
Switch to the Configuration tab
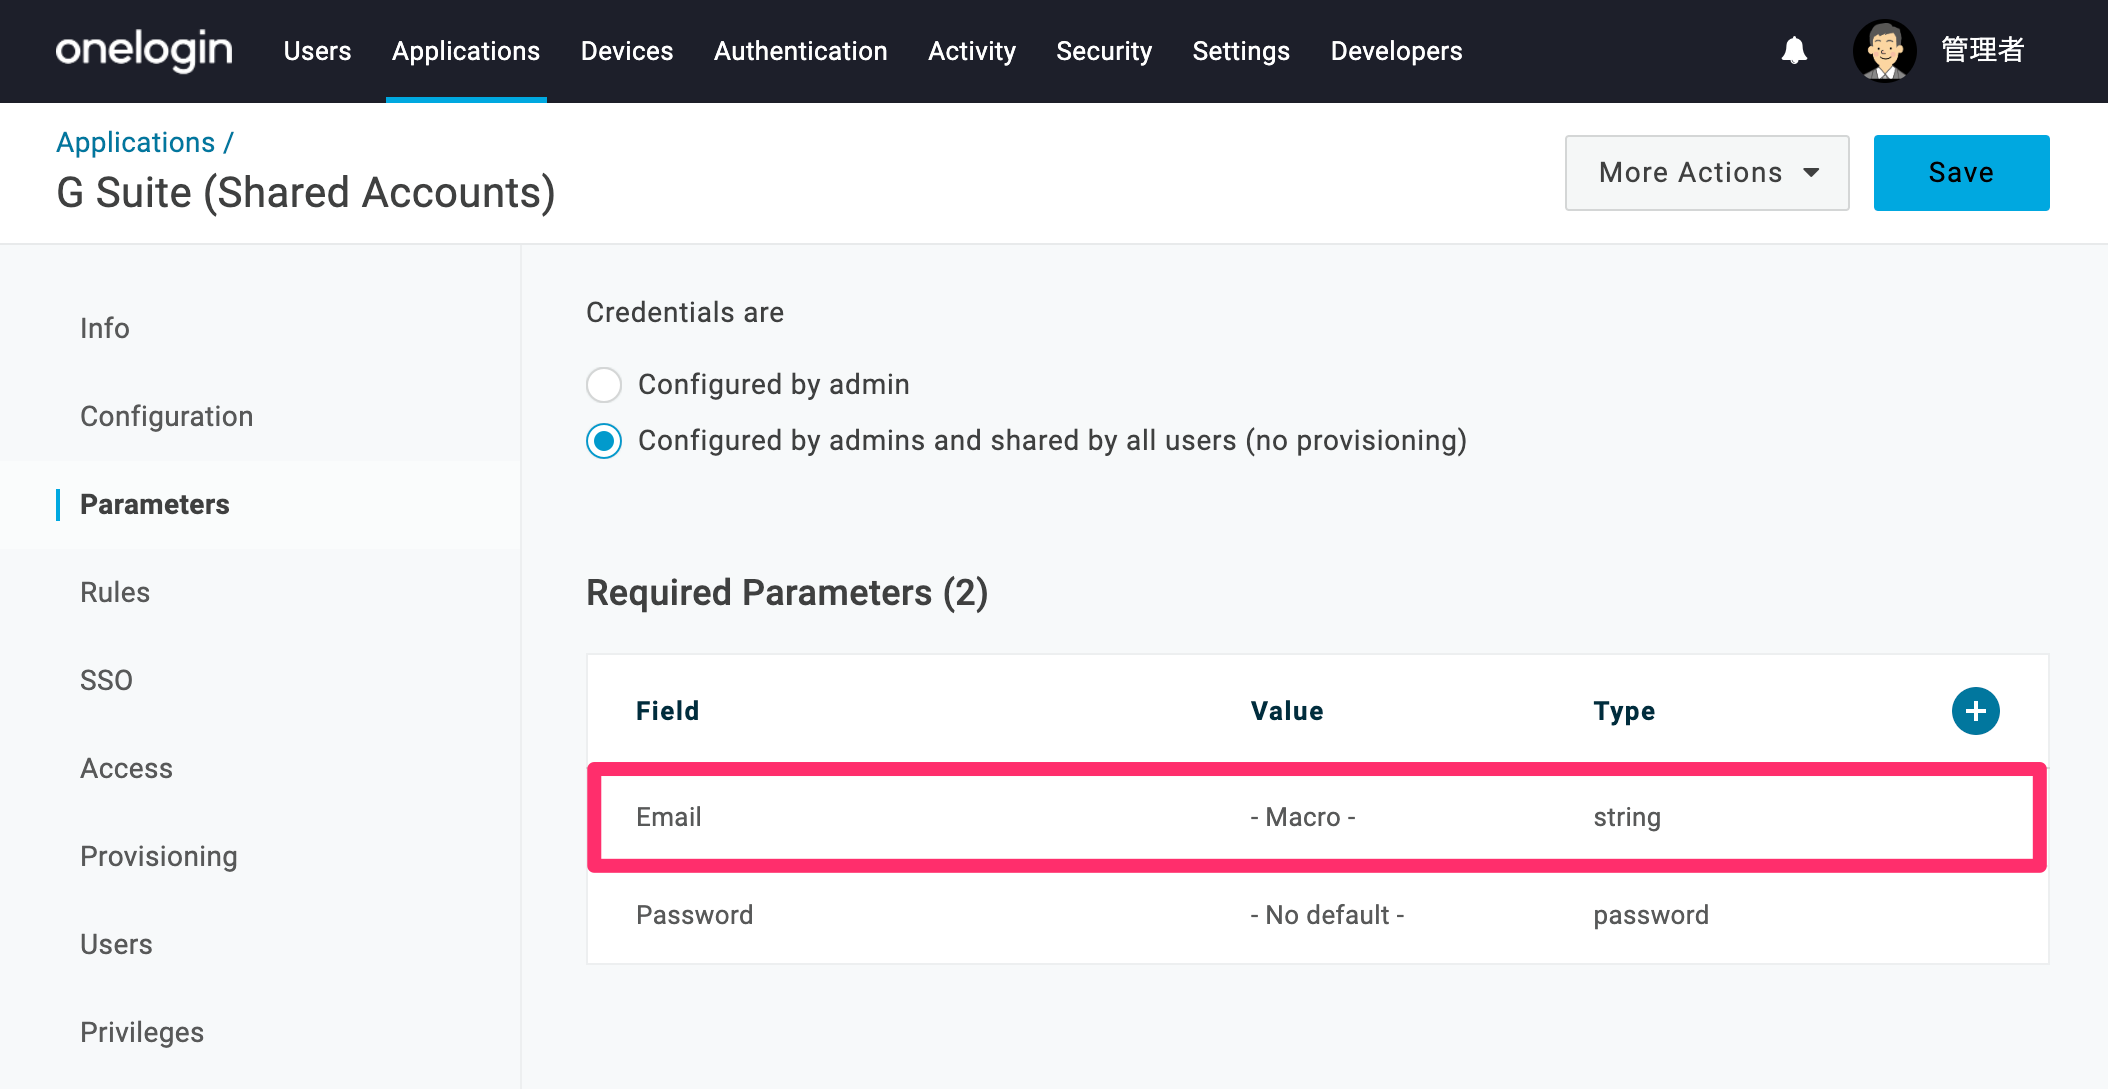167,416
